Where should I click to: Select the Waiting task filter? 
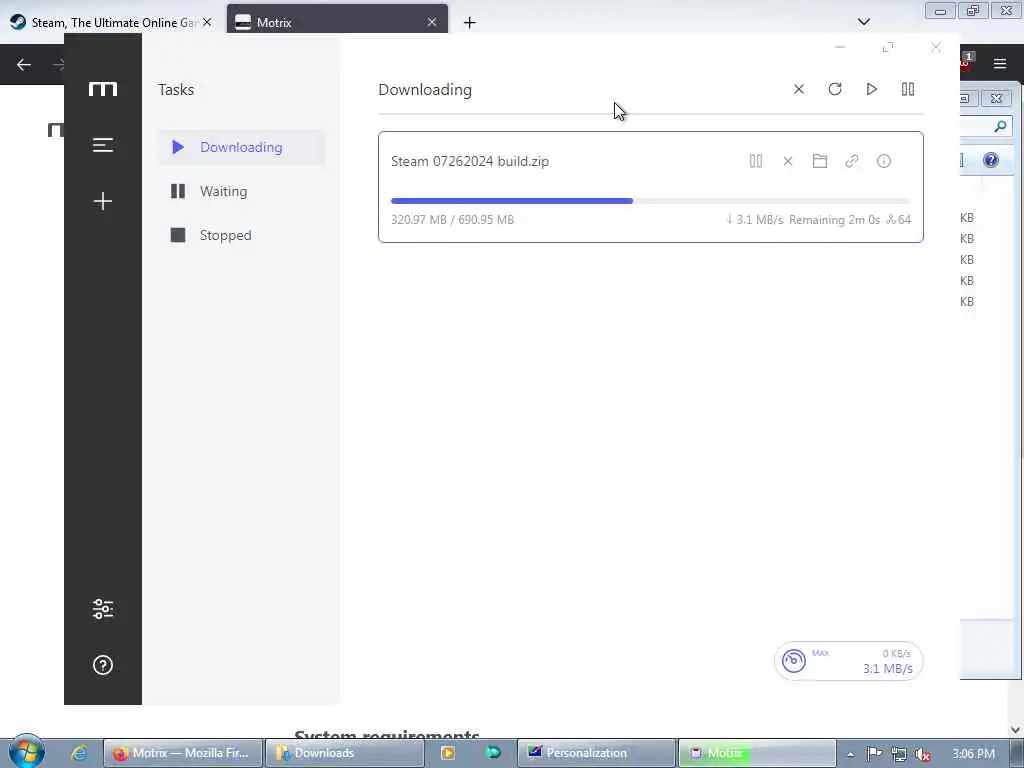pyautogui.click(x=241, y=191)
